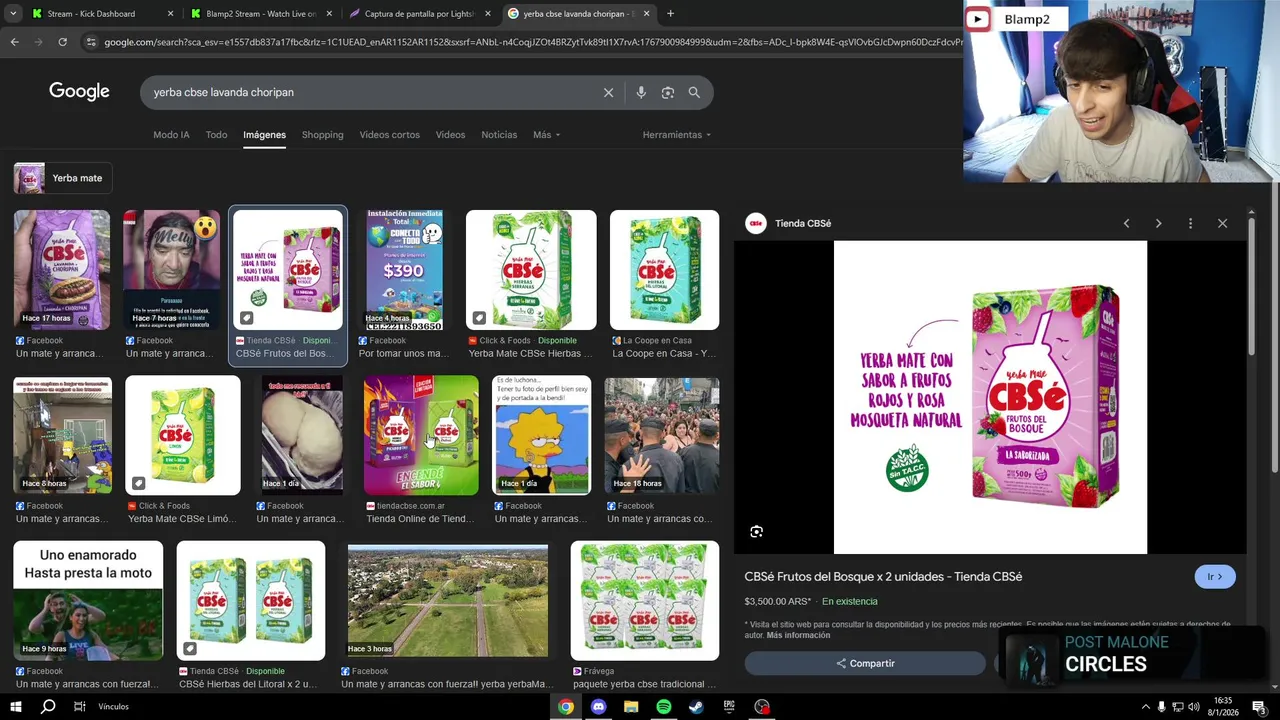Open the Windows notification center

(x=1261, y=707)
